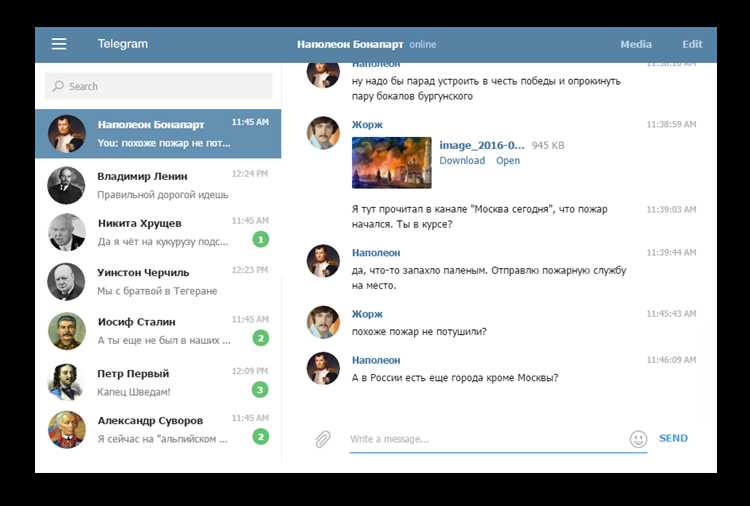Click Никита Хрущев avatar
Image resolution: width=750 pixels, height=506 pixels.
[66, 232]
